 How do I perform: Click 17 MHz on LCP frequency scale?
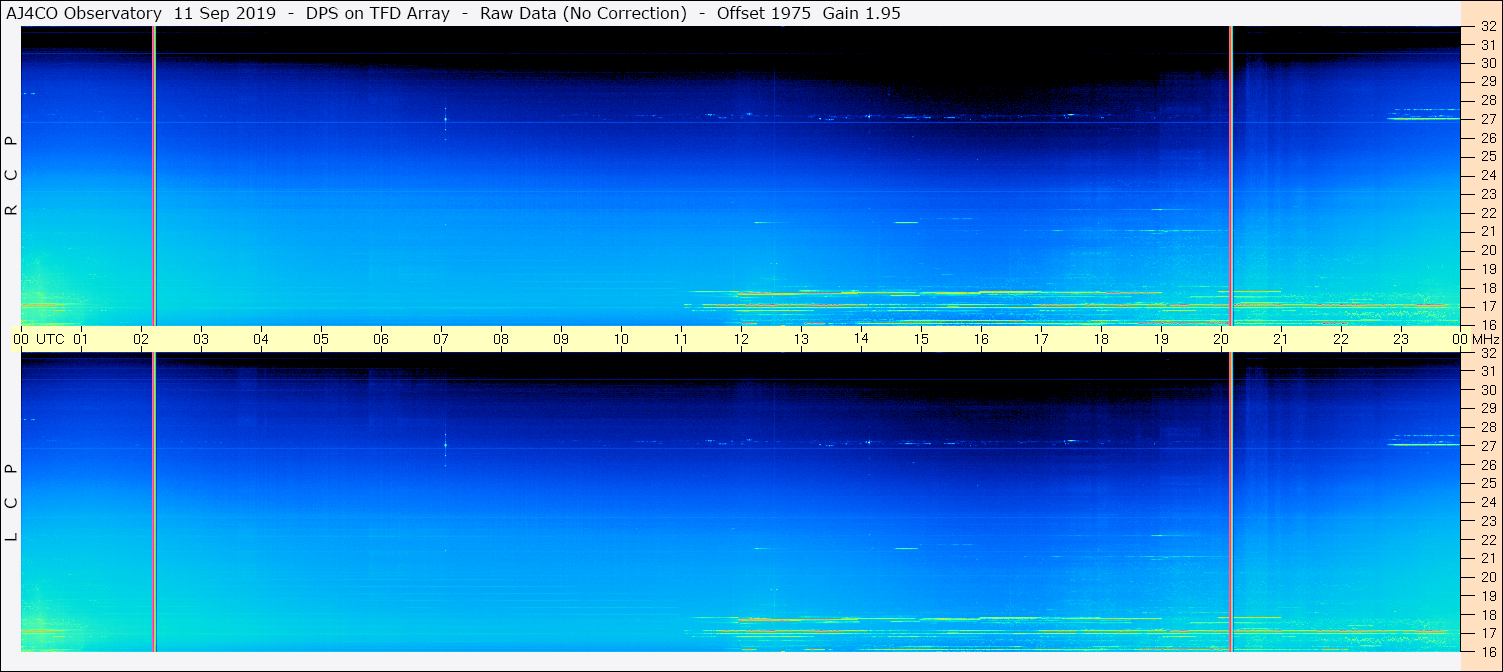[1488, 633]
